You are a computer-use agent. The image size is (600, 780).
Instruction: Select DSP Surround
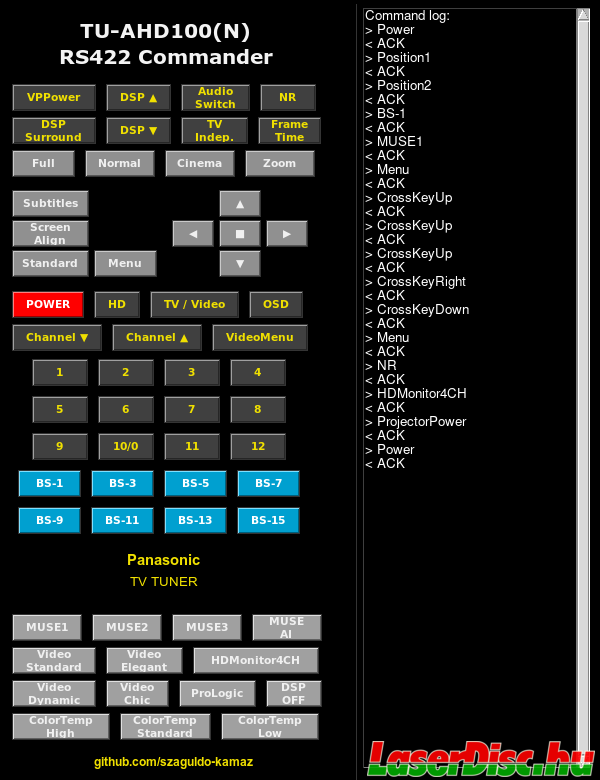point(54,130)
